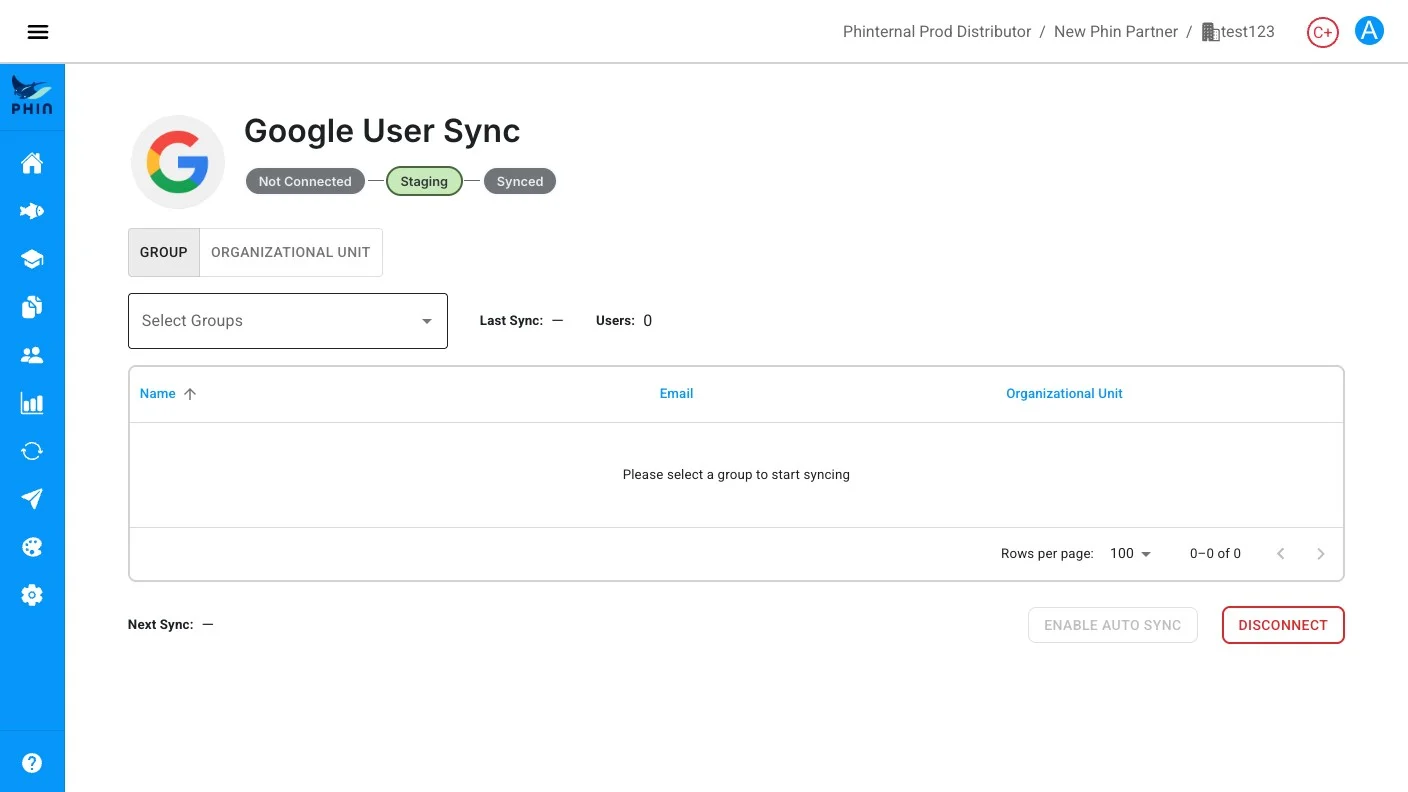Open the documents/policies sidebar icon
This screenshot has height=792, width=1408.
[32, 307]
